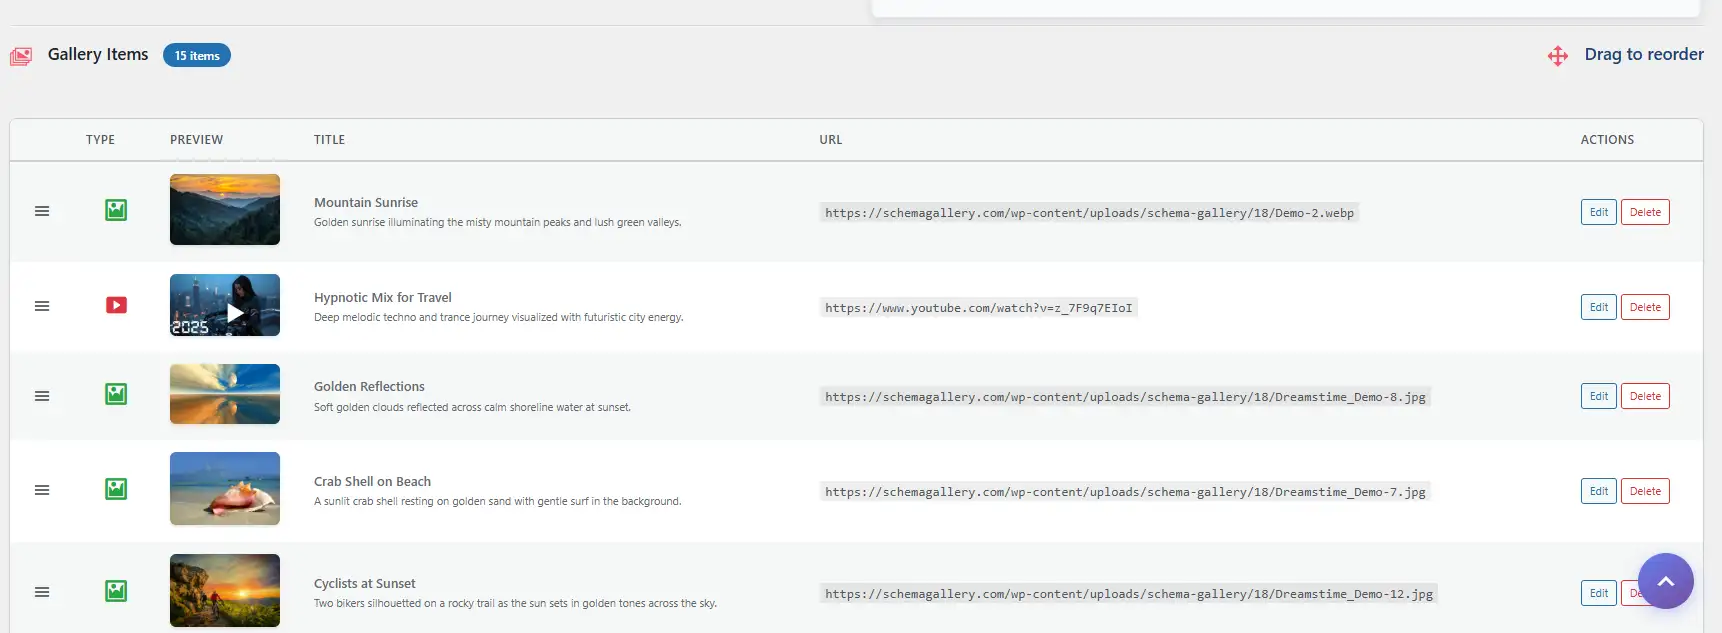Screen dimensions: 1722x633
Task: Select the YouTube URL of Hypnotic Mix
Action: pos(978,308)
